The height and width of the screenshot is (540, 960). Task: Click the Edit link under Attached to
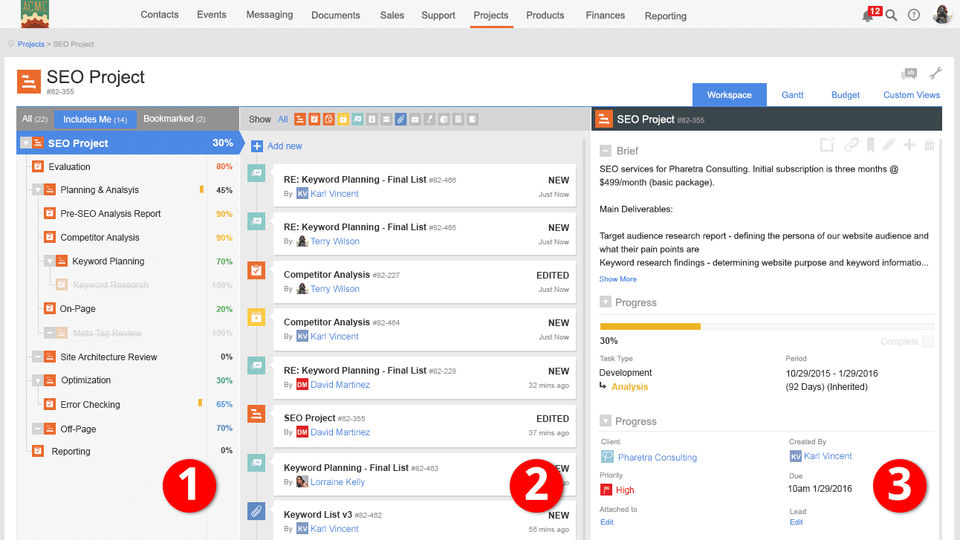[x=607, y=522]
